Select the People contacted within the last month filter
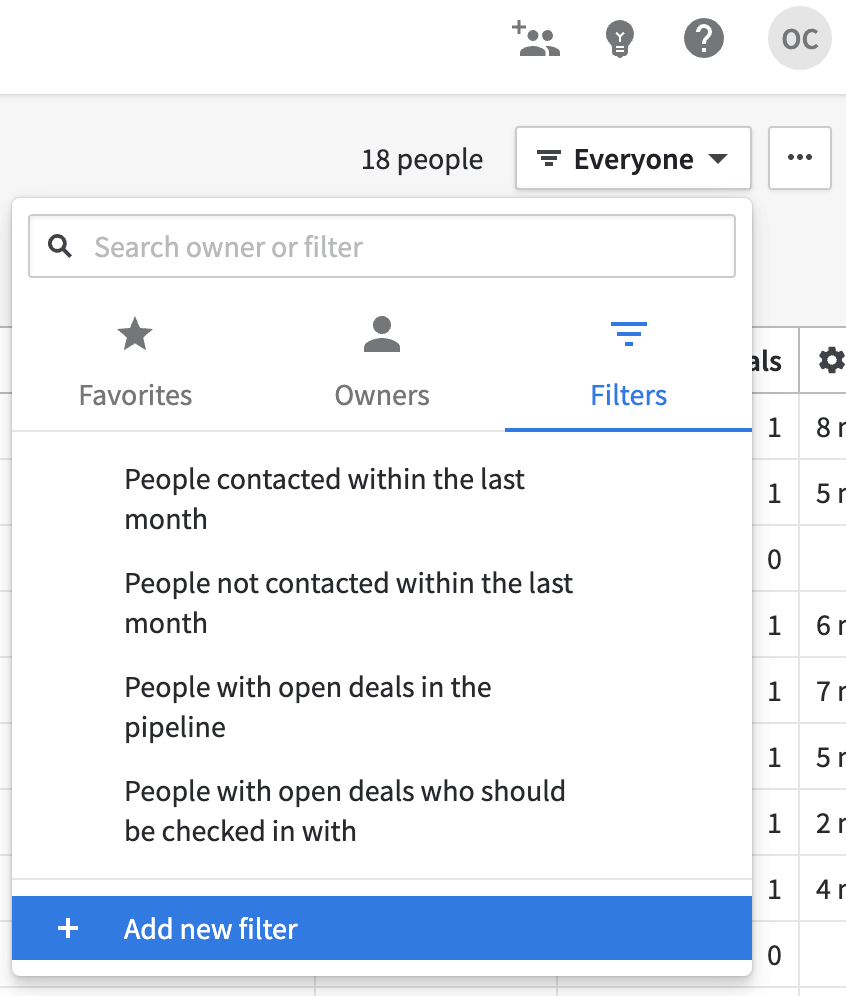This screenshot has height=996, width=846. (324, 499)
